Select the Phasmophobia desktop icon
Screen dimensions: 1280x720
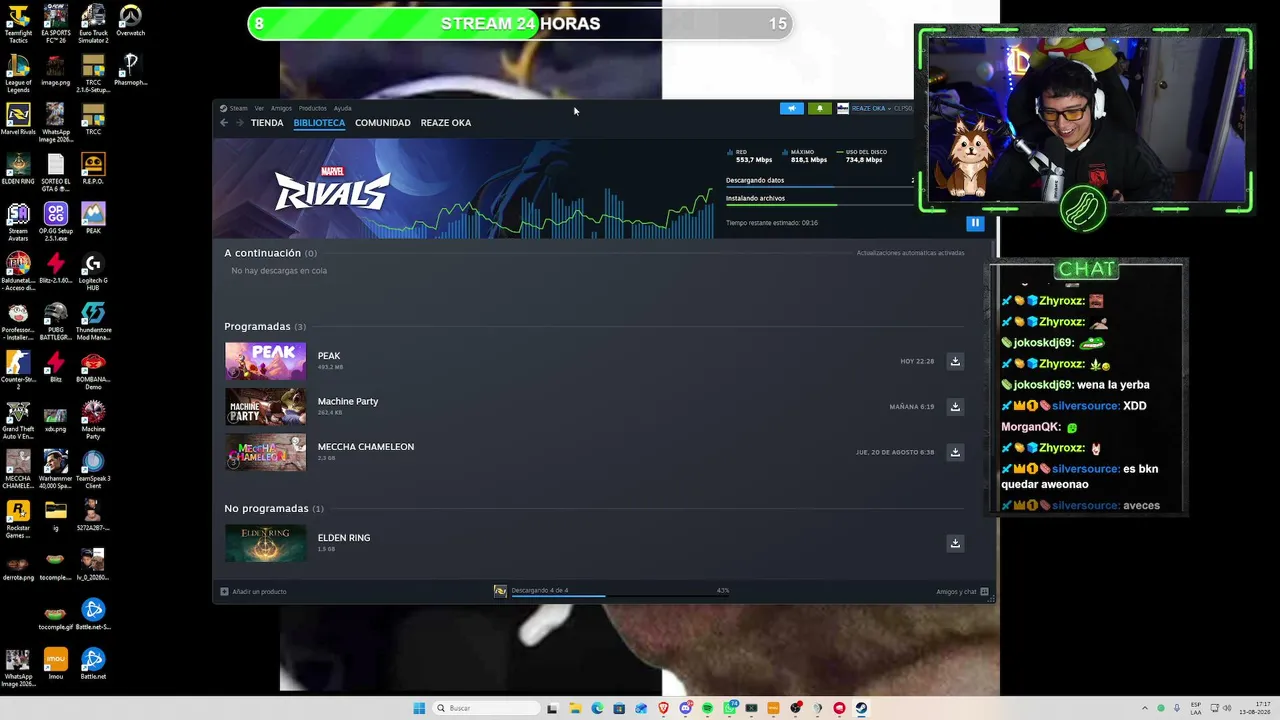pos(130,70)
